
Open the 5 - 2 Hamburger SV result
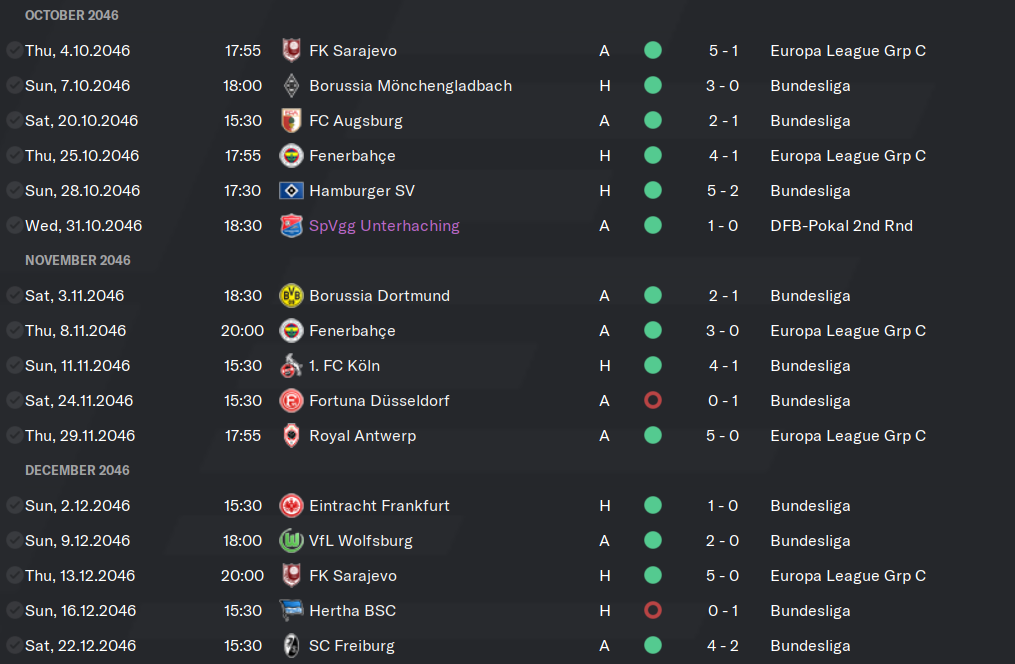pos(722,191)
